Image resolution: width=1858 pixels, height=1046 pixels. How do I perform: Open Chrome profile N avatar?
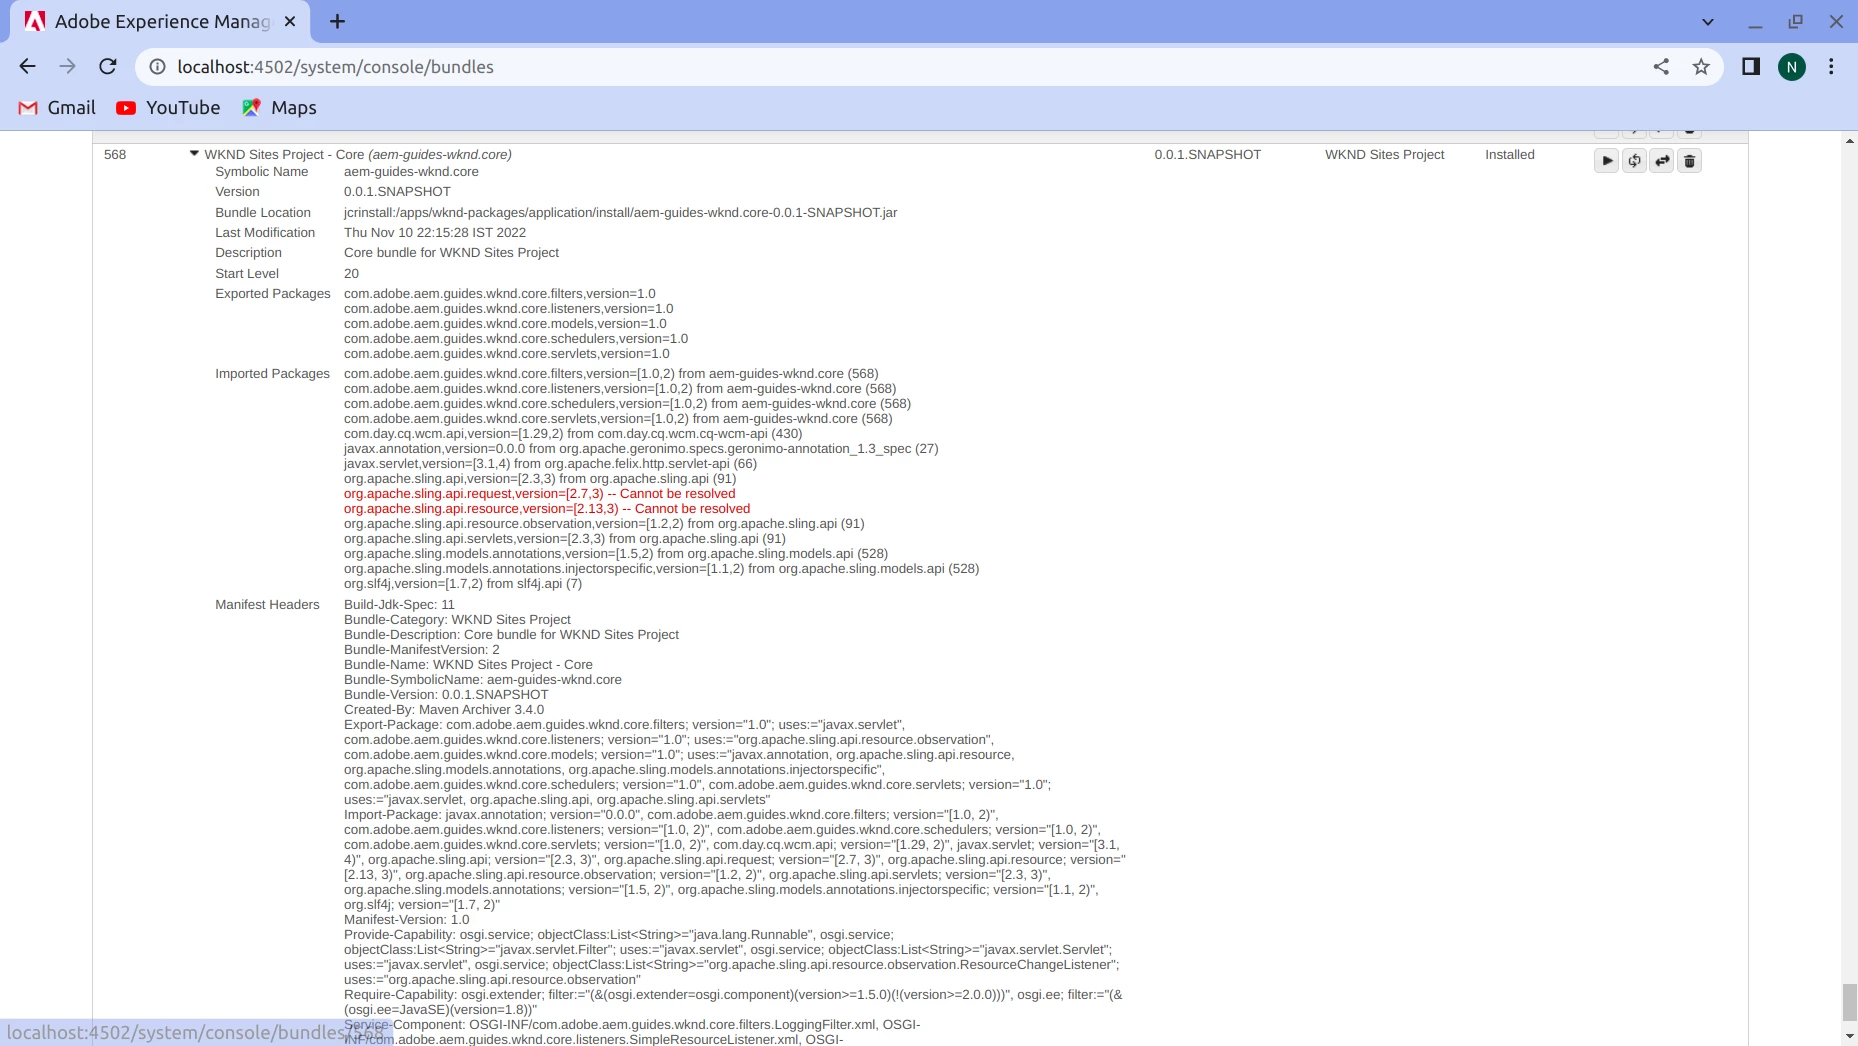(x=1792, y=67)
